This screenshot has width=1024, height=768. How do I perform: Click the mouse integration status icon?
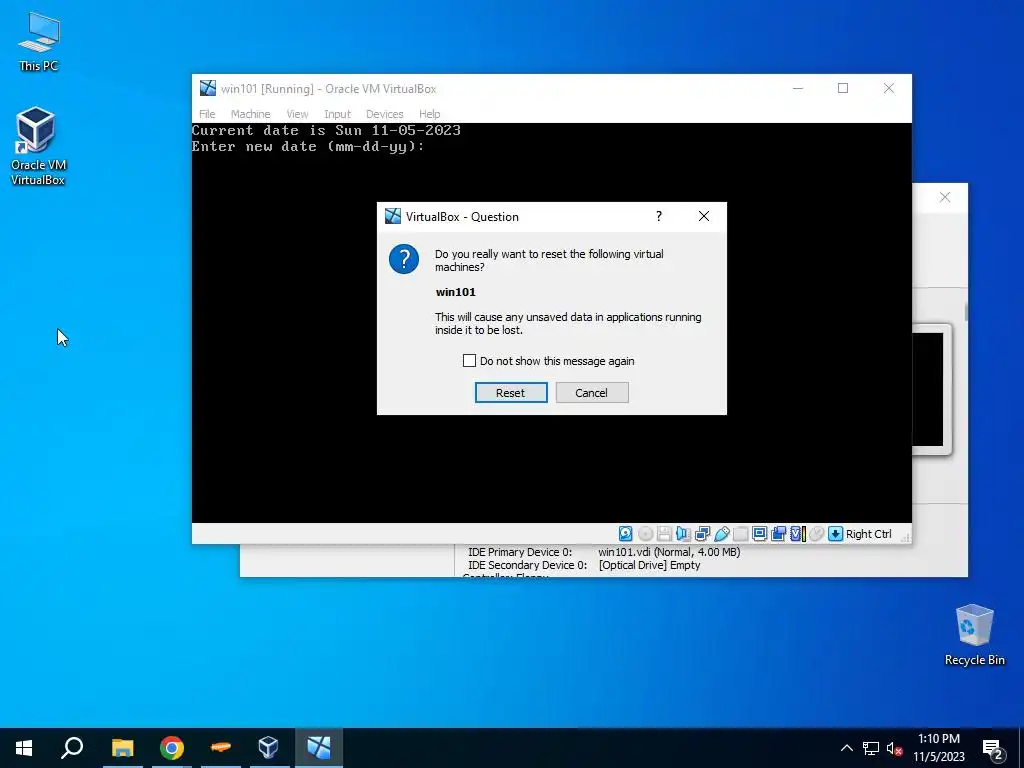[816, 534]
